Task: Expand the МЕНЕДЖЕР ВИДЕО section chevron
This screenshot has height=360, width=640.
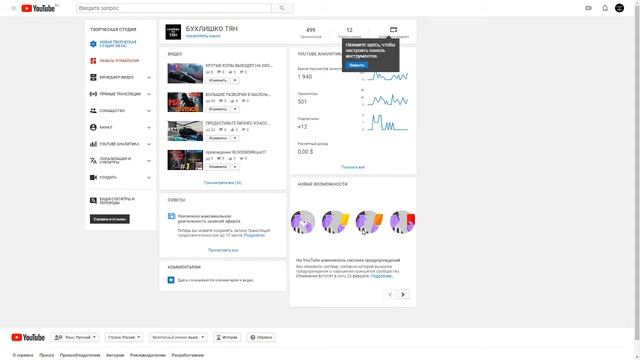Action: coord(149,77)
